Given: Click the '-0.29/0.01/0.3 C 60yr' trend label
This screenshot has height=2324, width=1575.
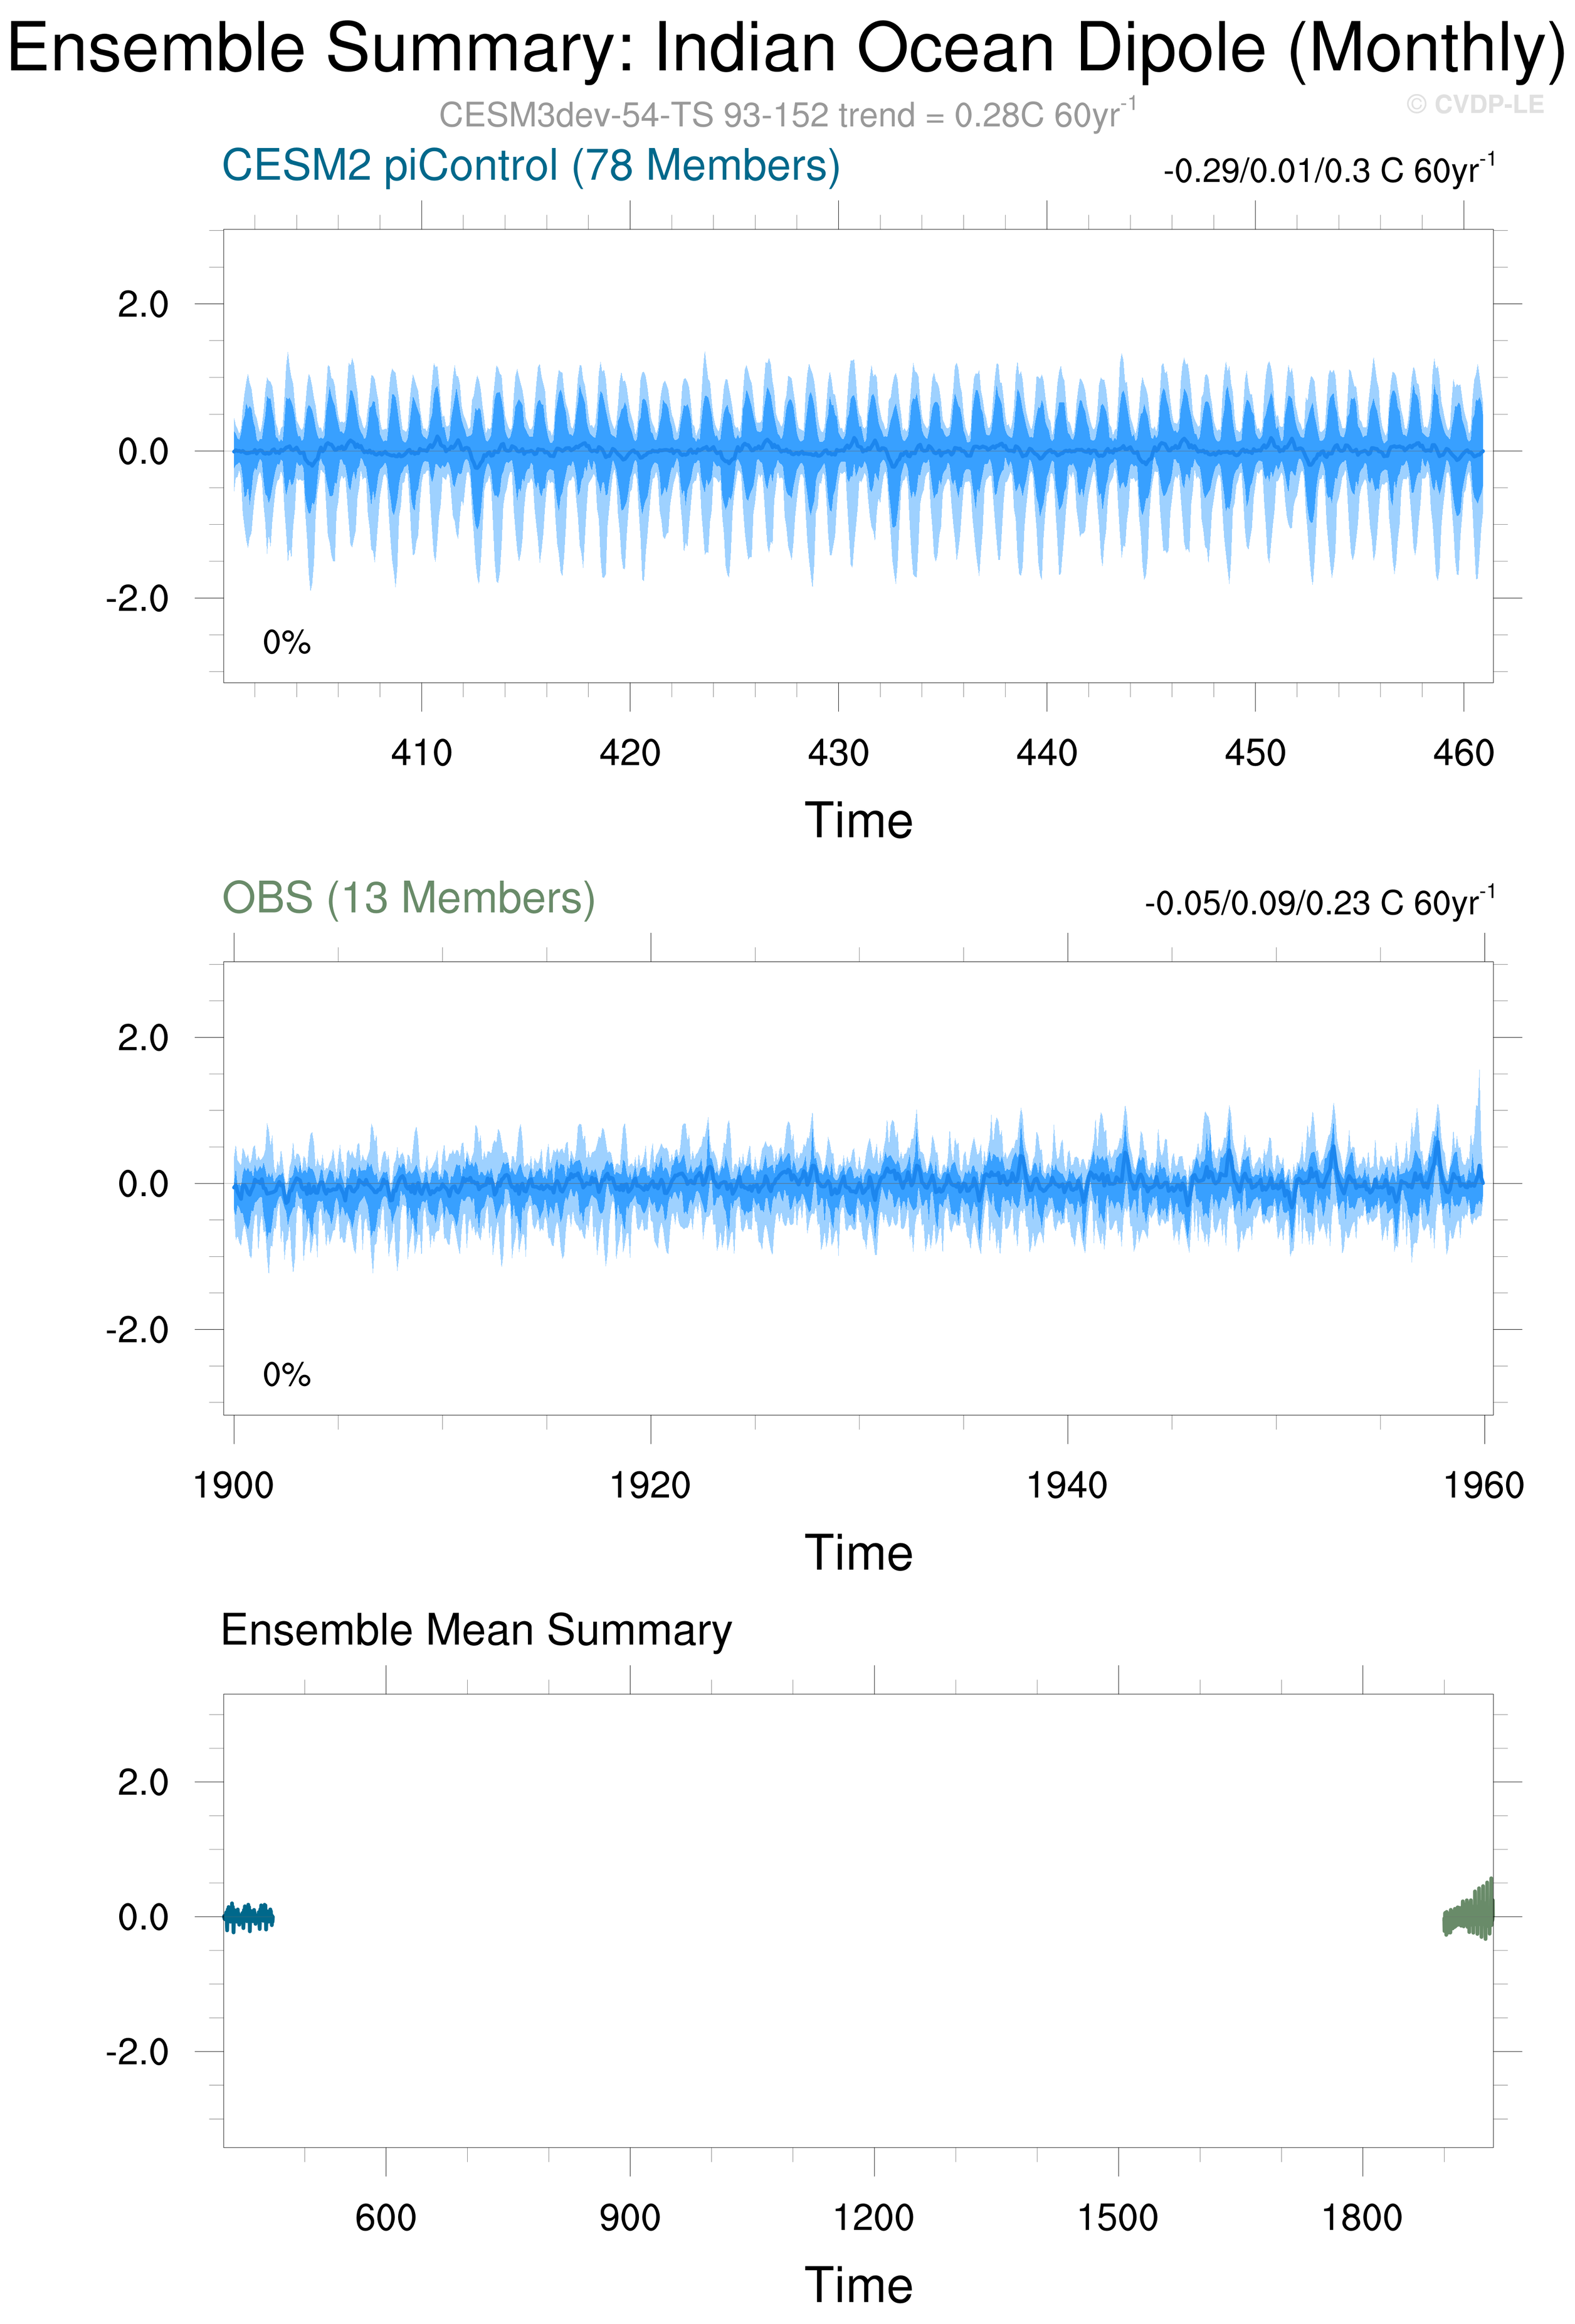Looking at the screenshot, I should point(1328,170).
